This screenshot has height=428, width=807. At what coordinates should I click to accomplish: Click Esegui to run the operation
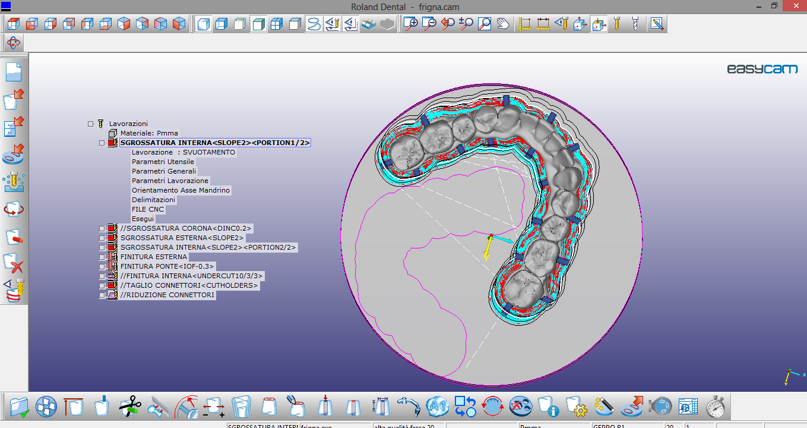[143, 219]
